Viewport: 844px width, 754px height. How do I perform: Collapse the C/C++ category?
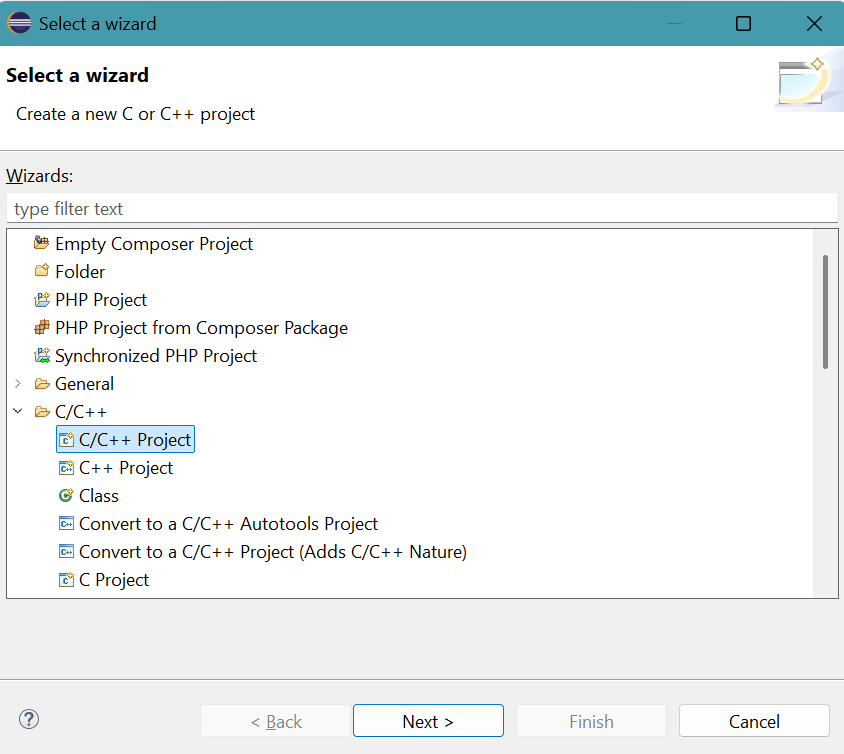coord(18,411)
